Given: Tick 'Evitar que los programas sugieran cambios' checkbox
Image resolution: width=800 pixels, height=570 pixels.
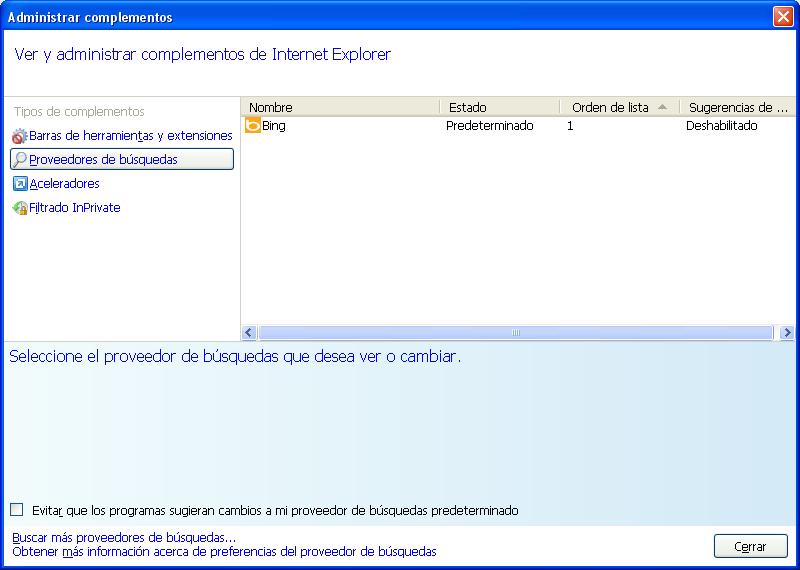Looking at the screenshot, I should (x=17, y=509).
